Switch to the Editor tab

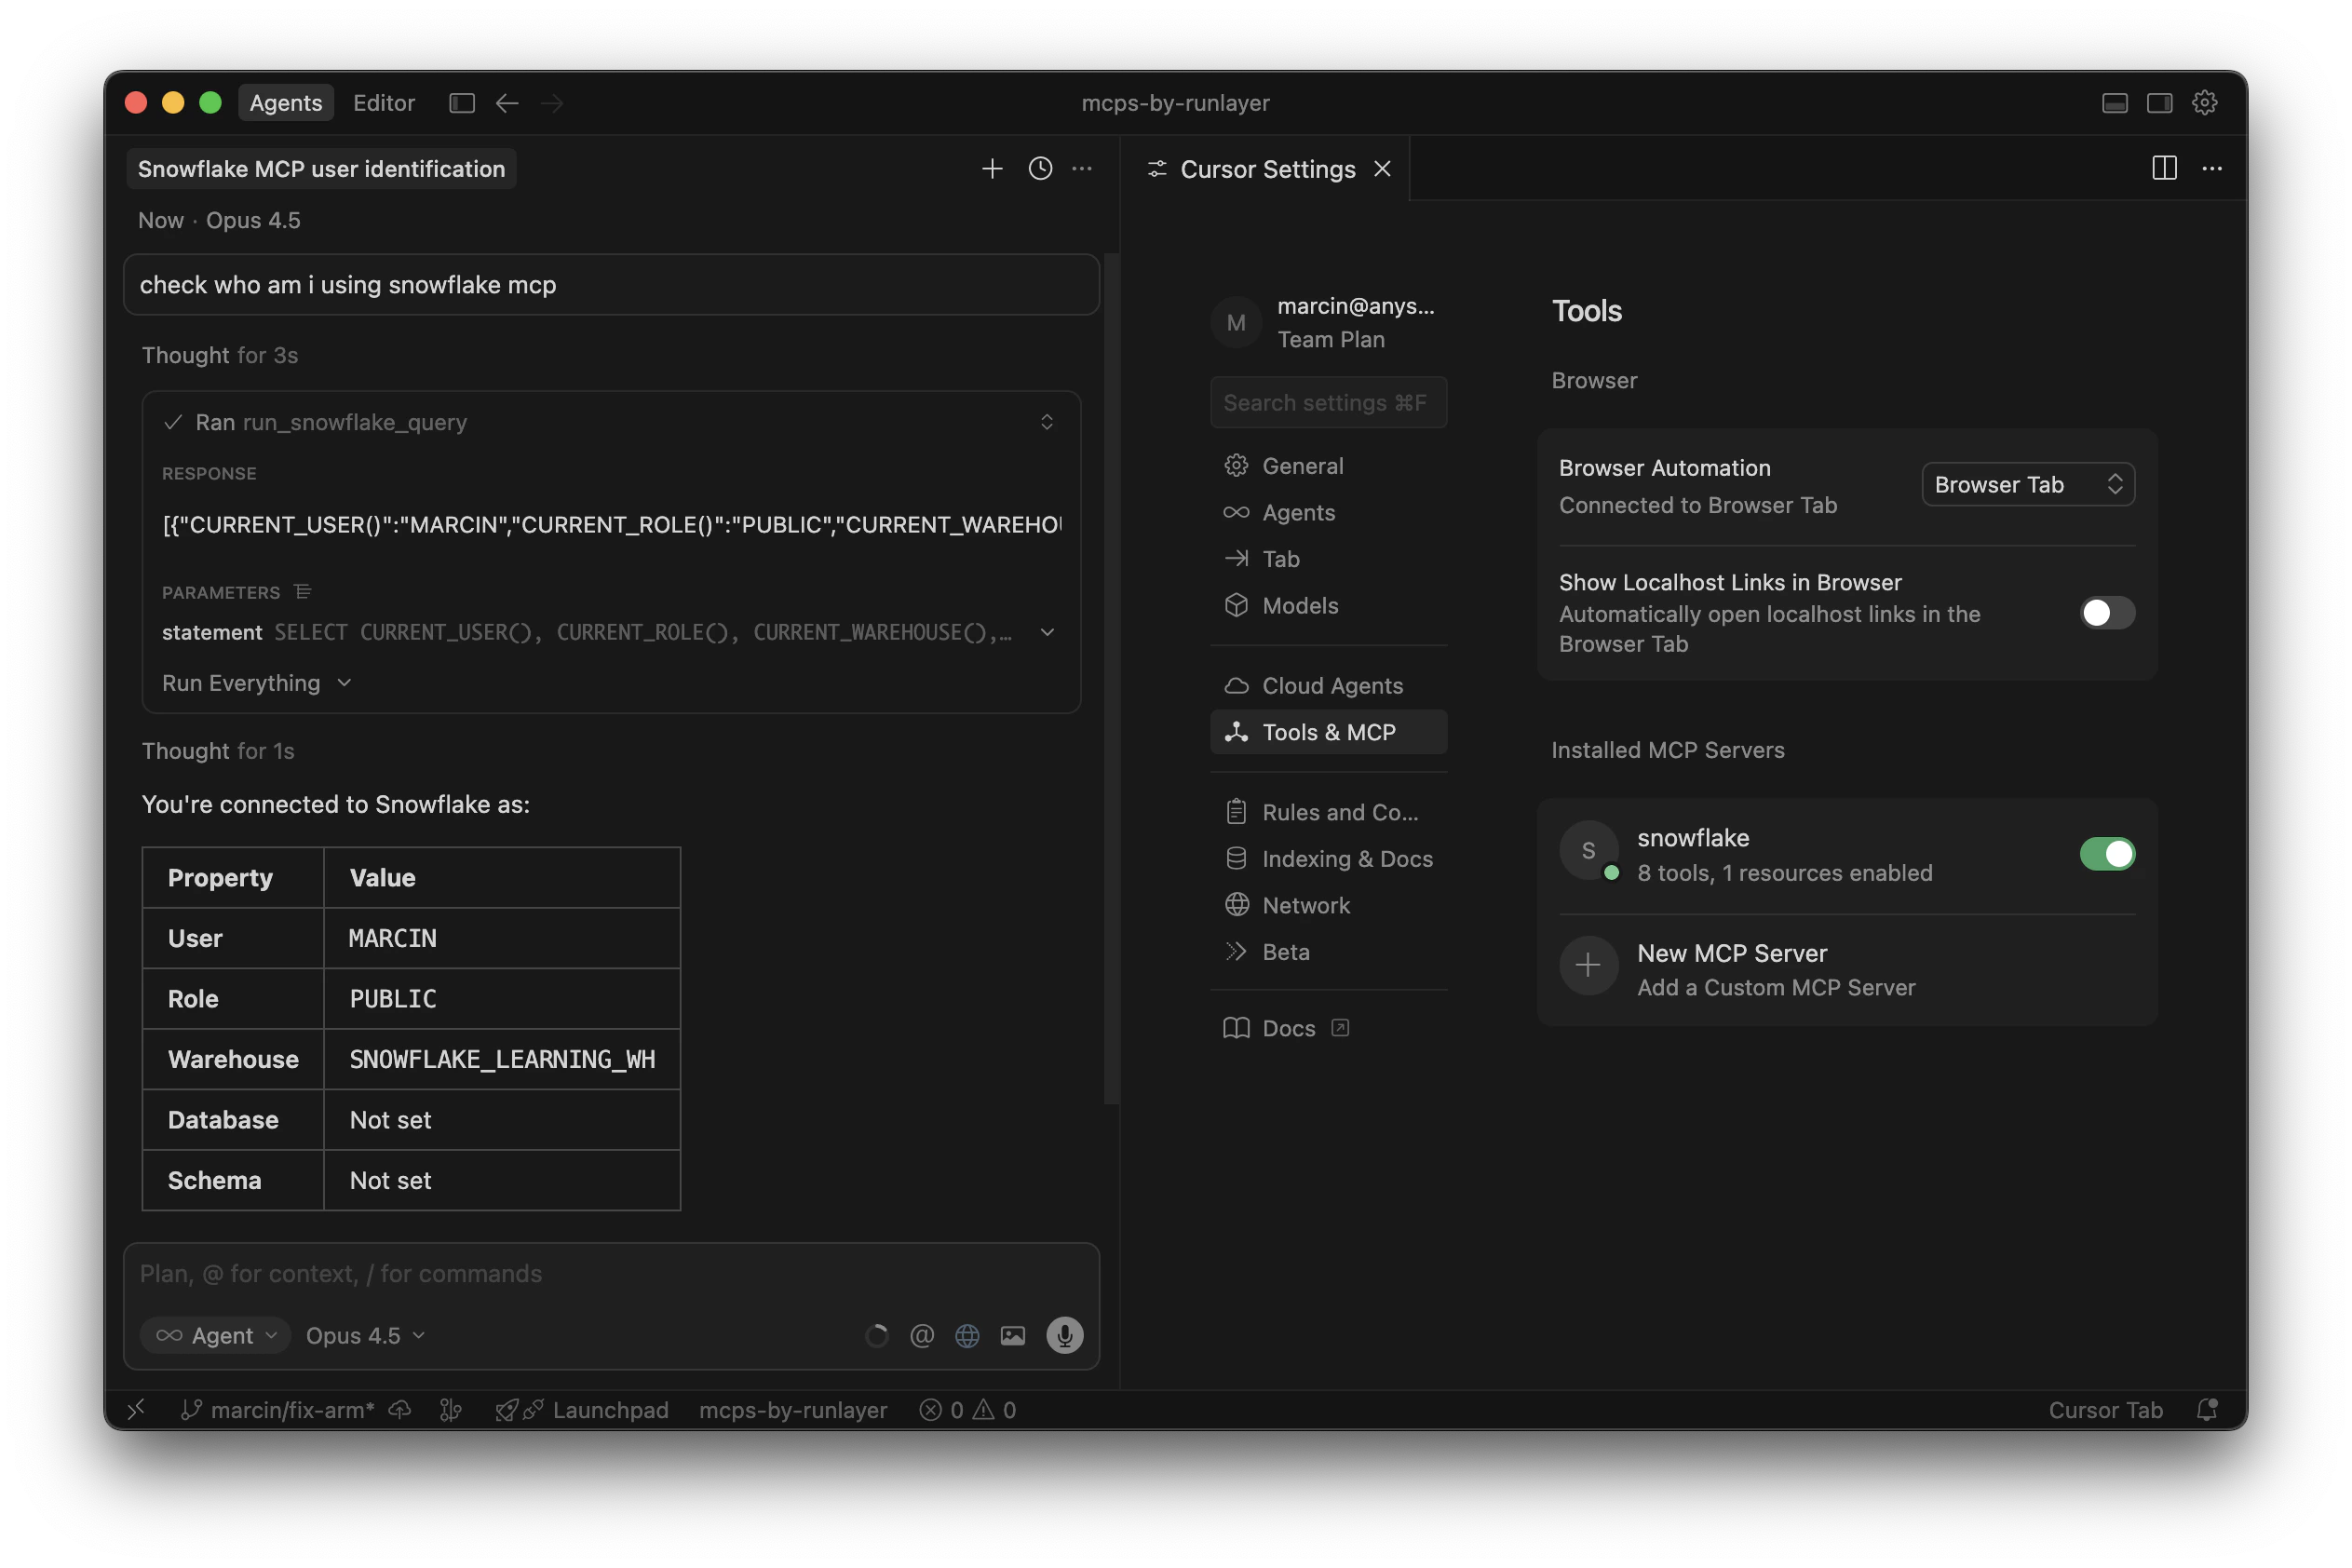click(x=384, y=103)
